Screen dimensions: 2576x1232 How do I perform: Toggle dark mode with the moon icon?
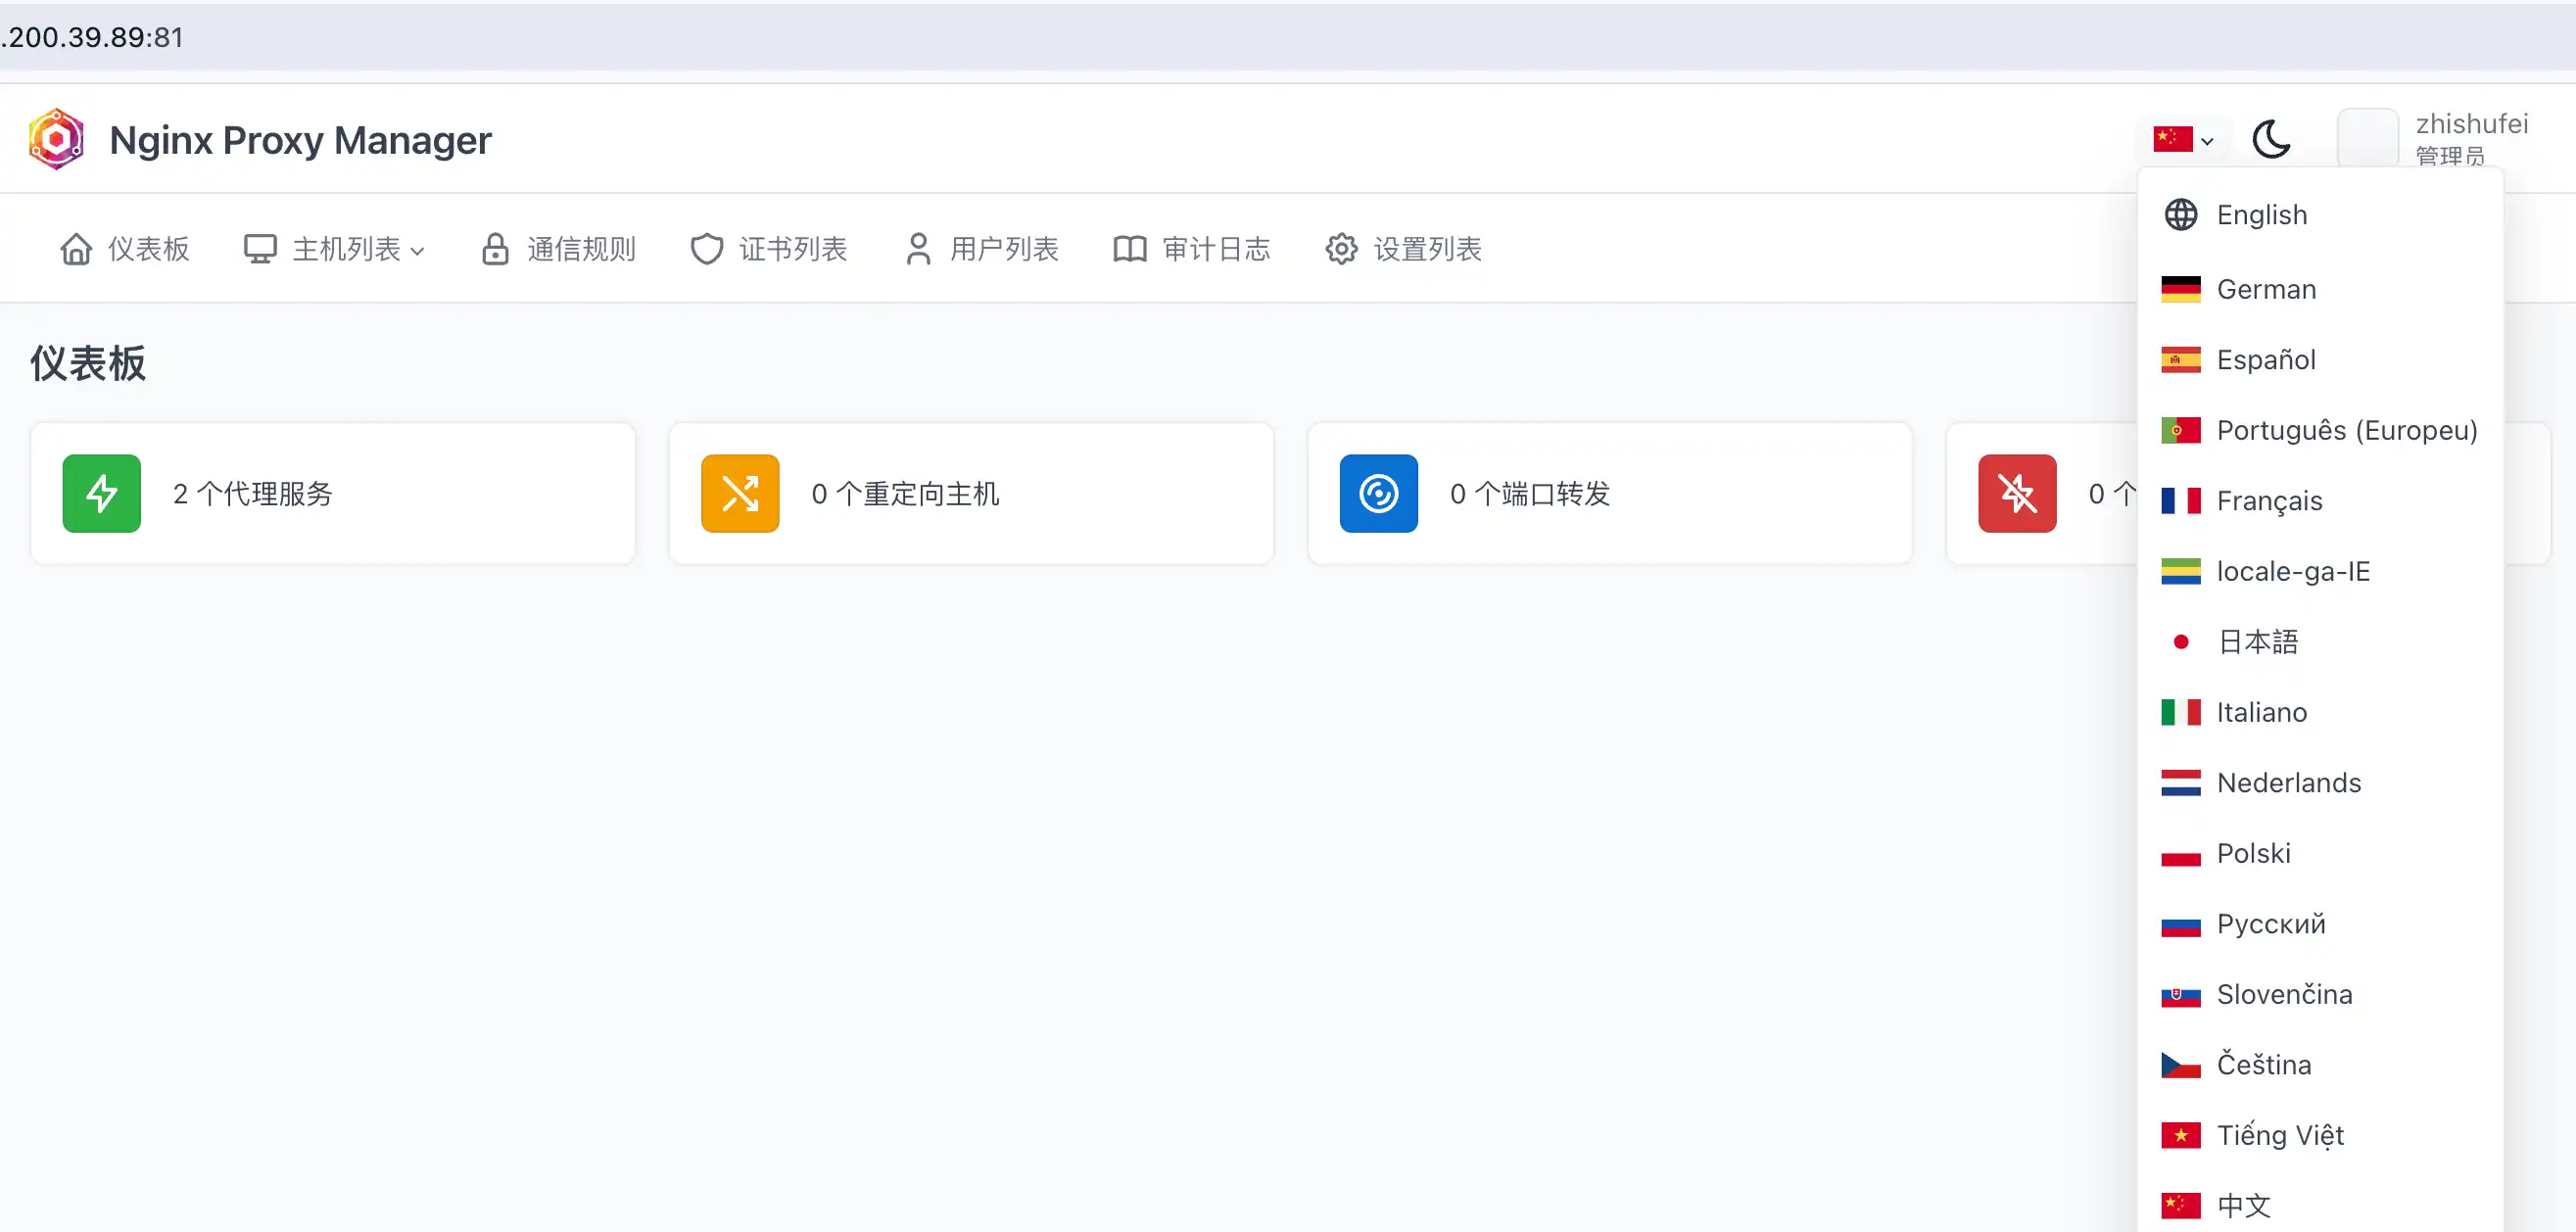(x=2271, y=139)
